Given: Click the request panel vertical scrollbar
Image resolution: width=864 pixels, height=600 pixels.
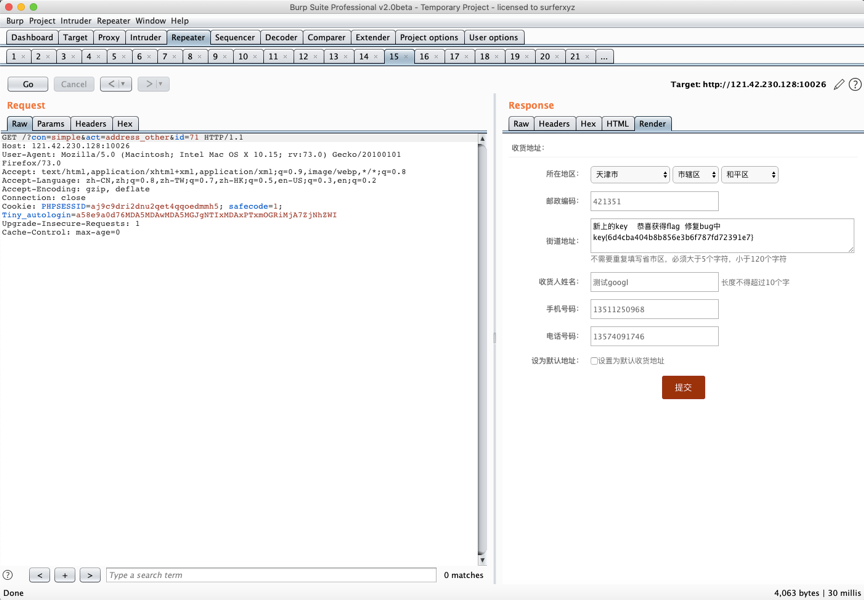Looking at the screenshot, I should pos(482,350).
